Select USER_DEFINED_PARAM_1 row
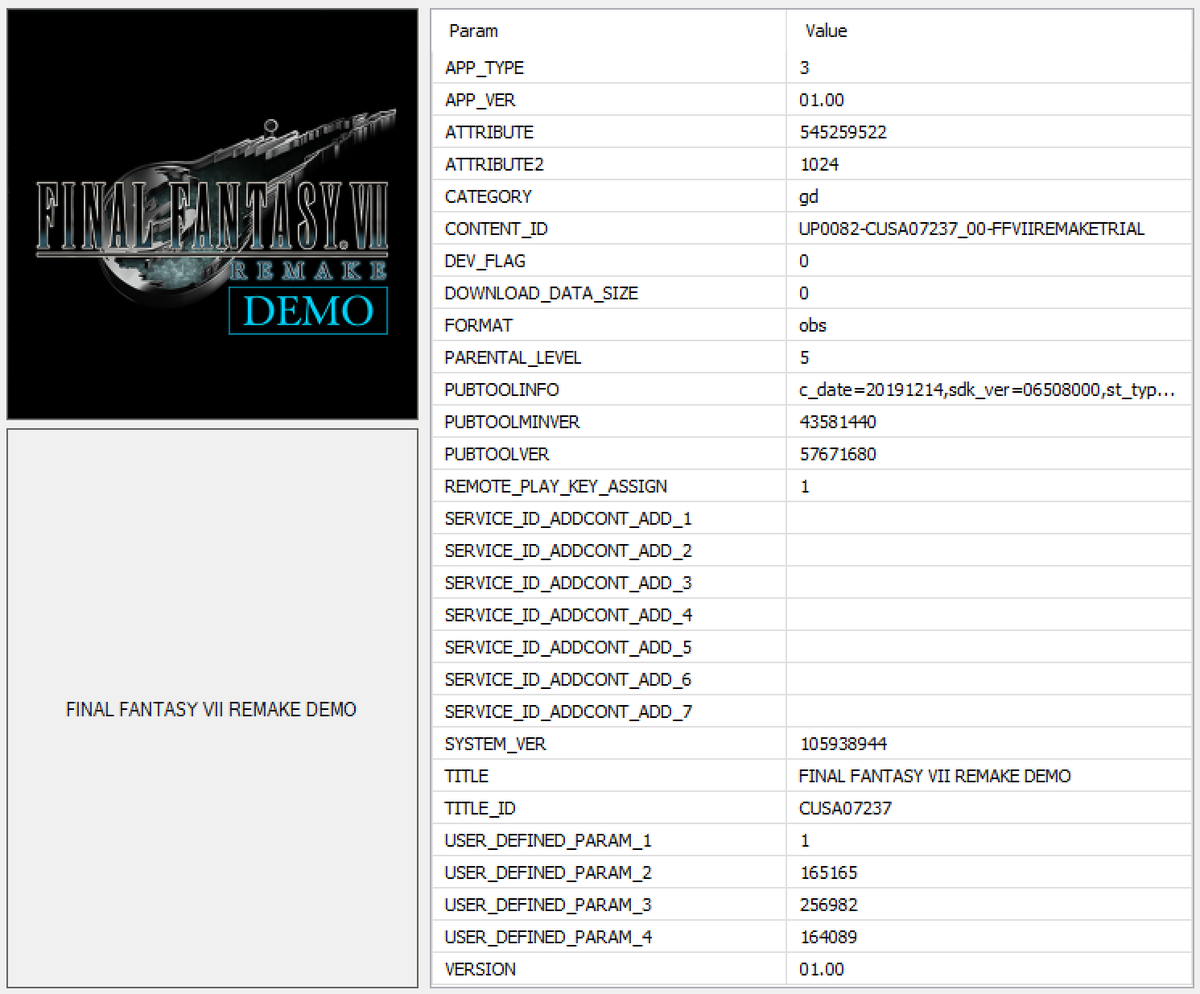The height and width of the screenshot is (994, 1200). point(812,840)
